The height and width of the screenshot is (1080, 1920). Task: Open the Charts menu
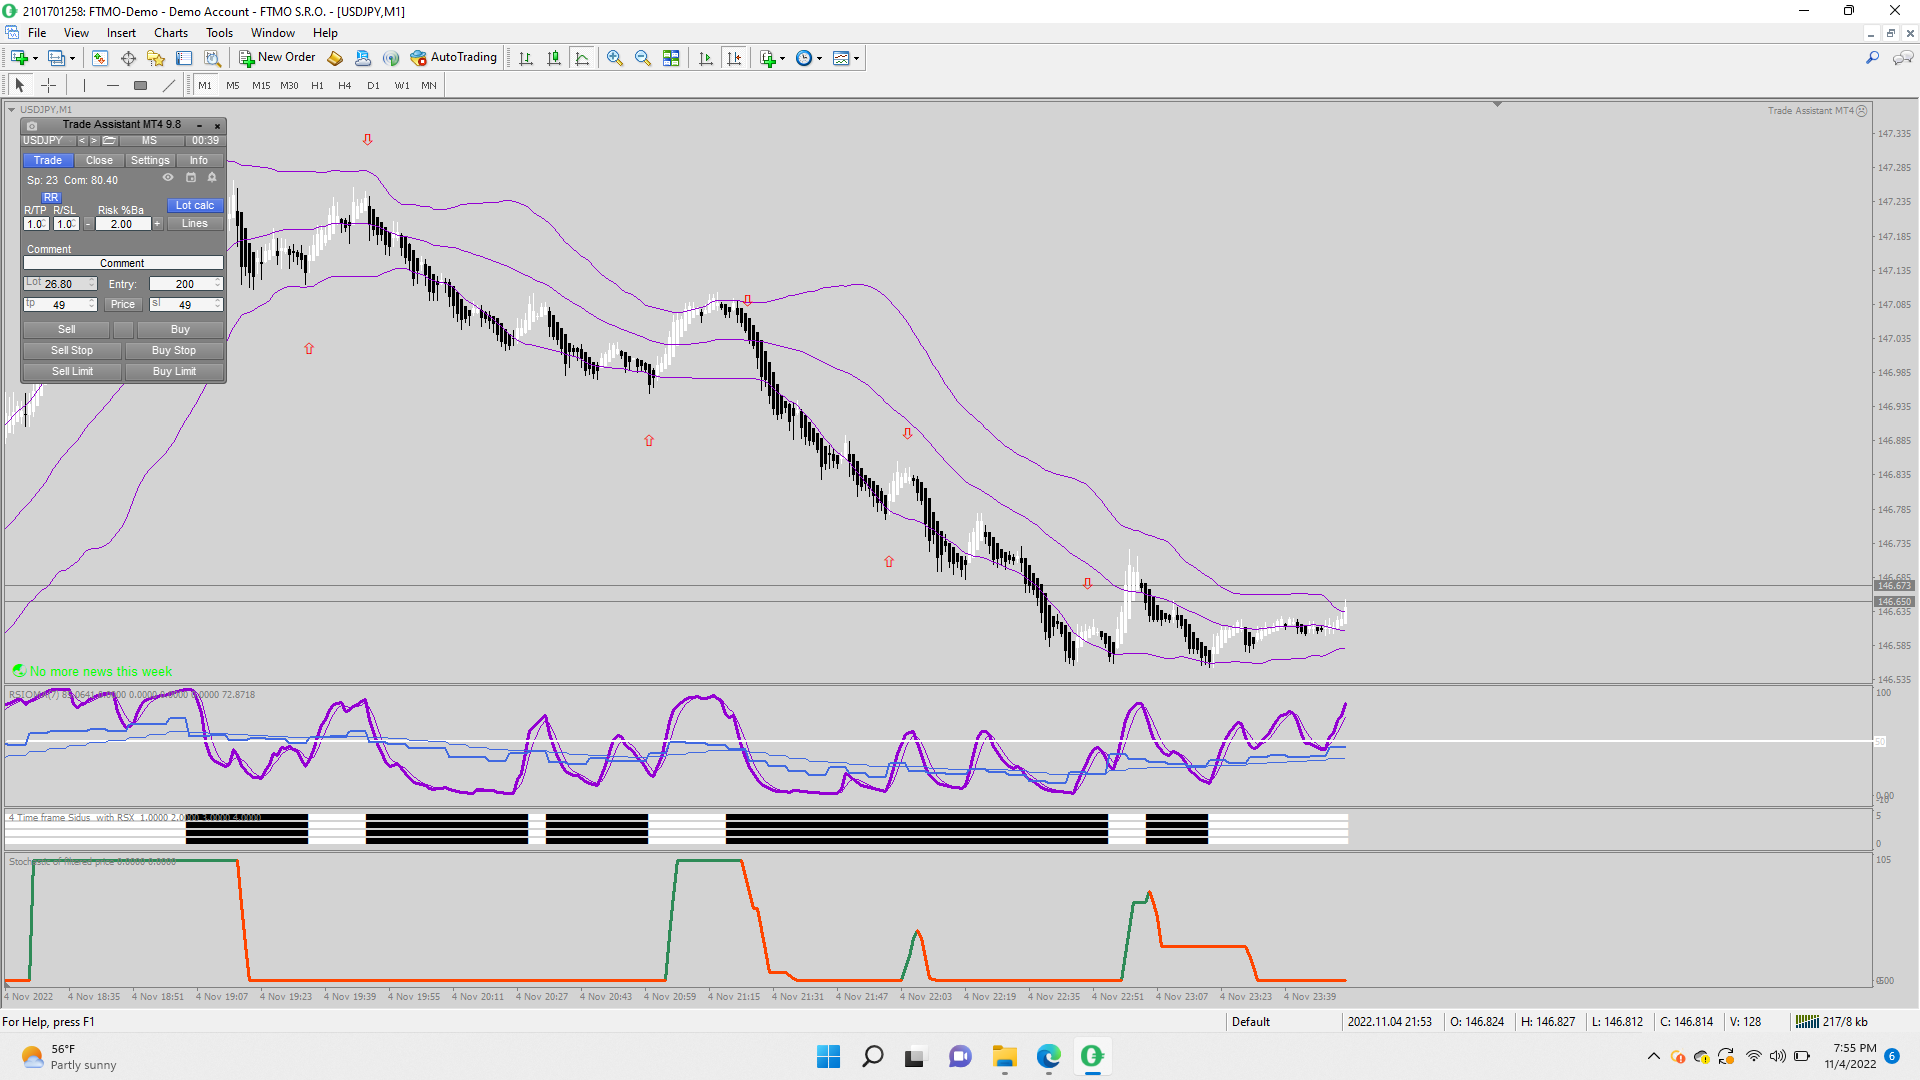170,33
